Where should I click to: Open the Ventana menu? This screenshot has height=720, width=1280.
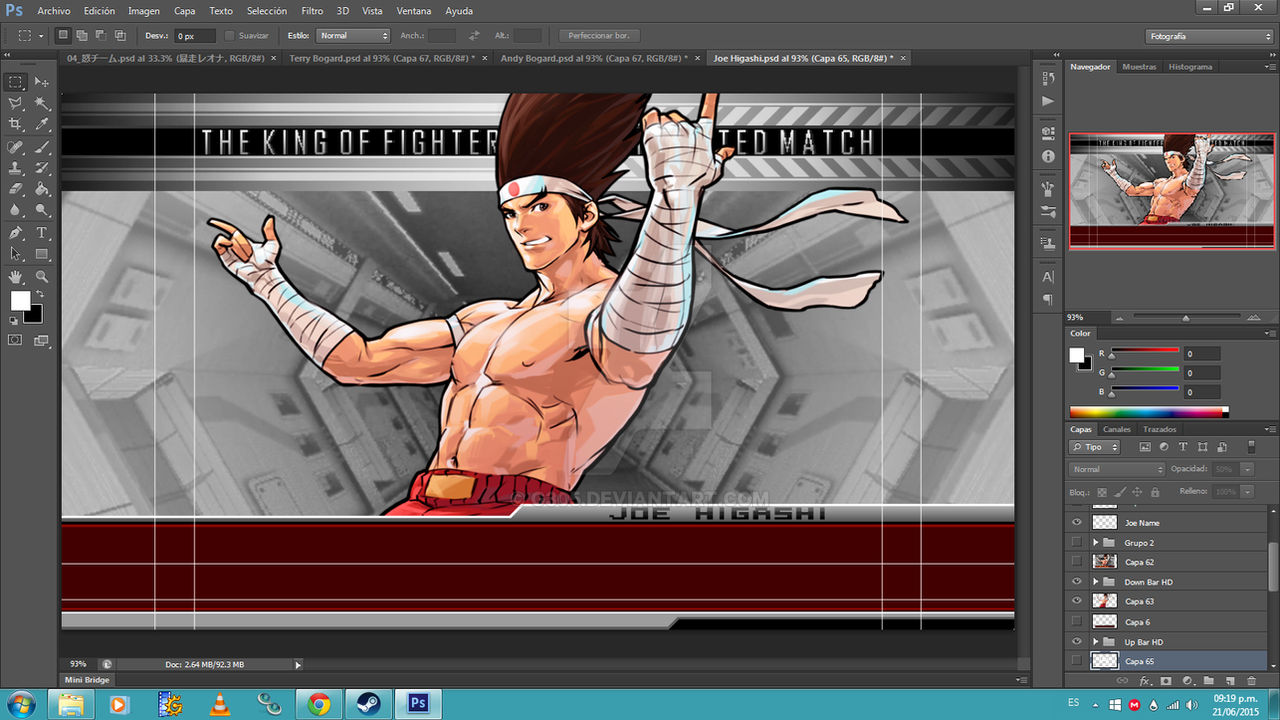click(413, 11)
